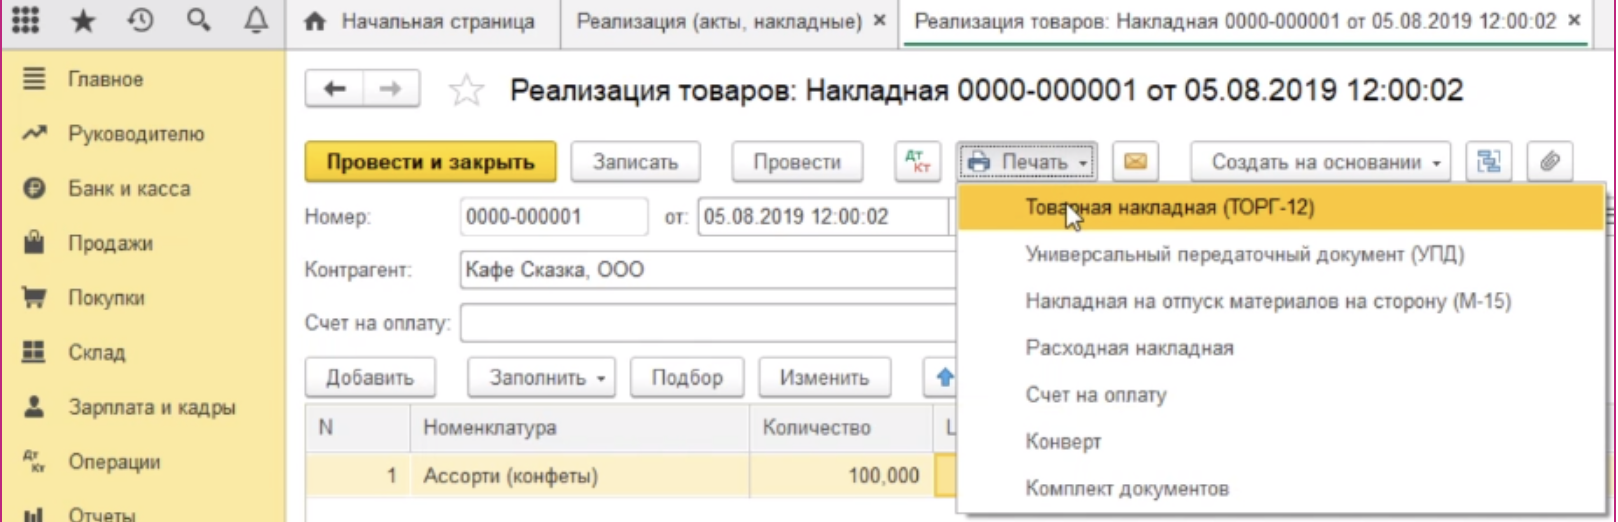The height and width of the screenshot is (522, 1618).
Task: Click the Записать button
Action: pyautogui.click(x=635, y=162)
